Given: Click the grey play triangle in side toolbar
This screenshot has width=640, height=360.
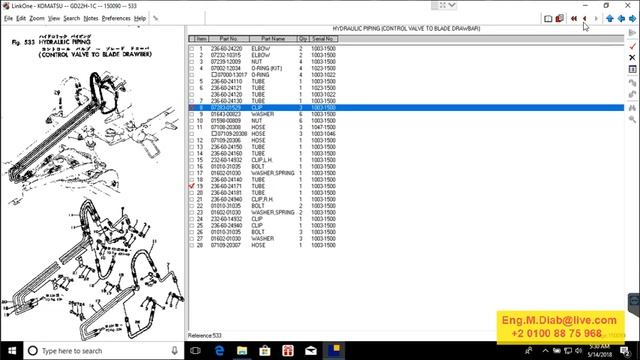Looking at the screenshot, I should coord(632,33).
